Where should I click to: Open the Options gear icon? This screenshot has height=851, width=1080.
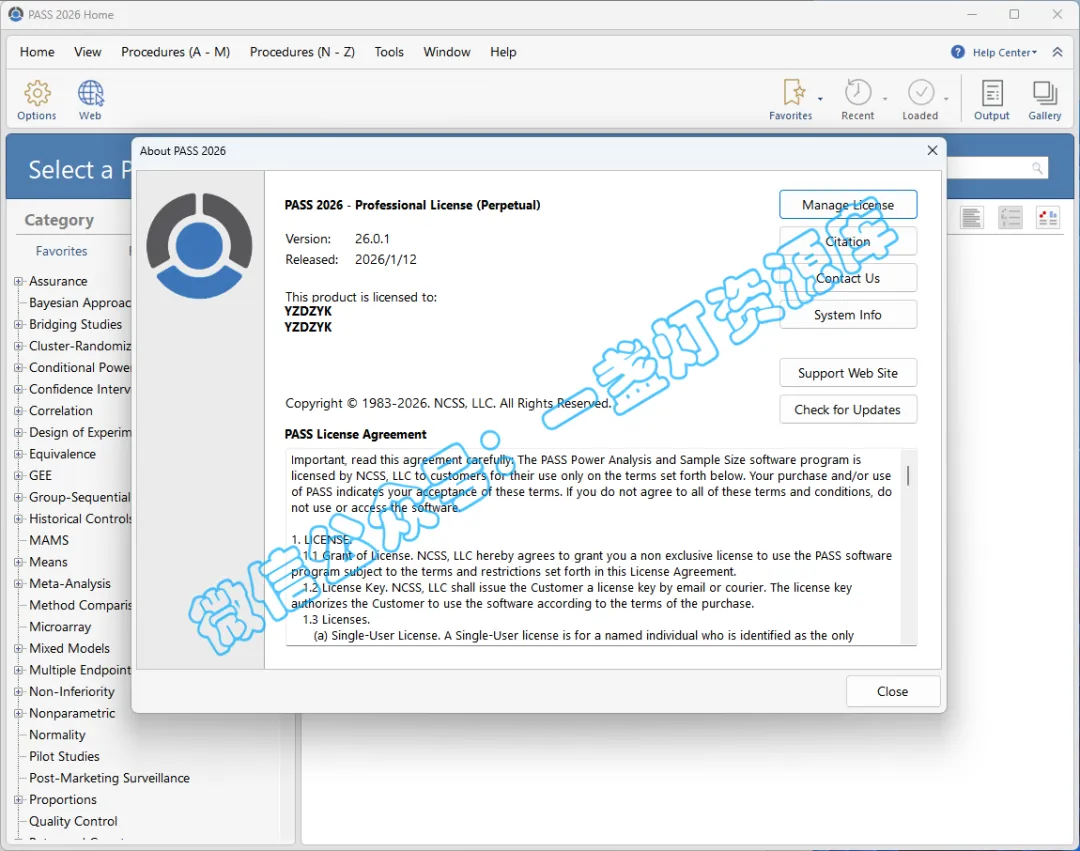click(x=37, y=93)
